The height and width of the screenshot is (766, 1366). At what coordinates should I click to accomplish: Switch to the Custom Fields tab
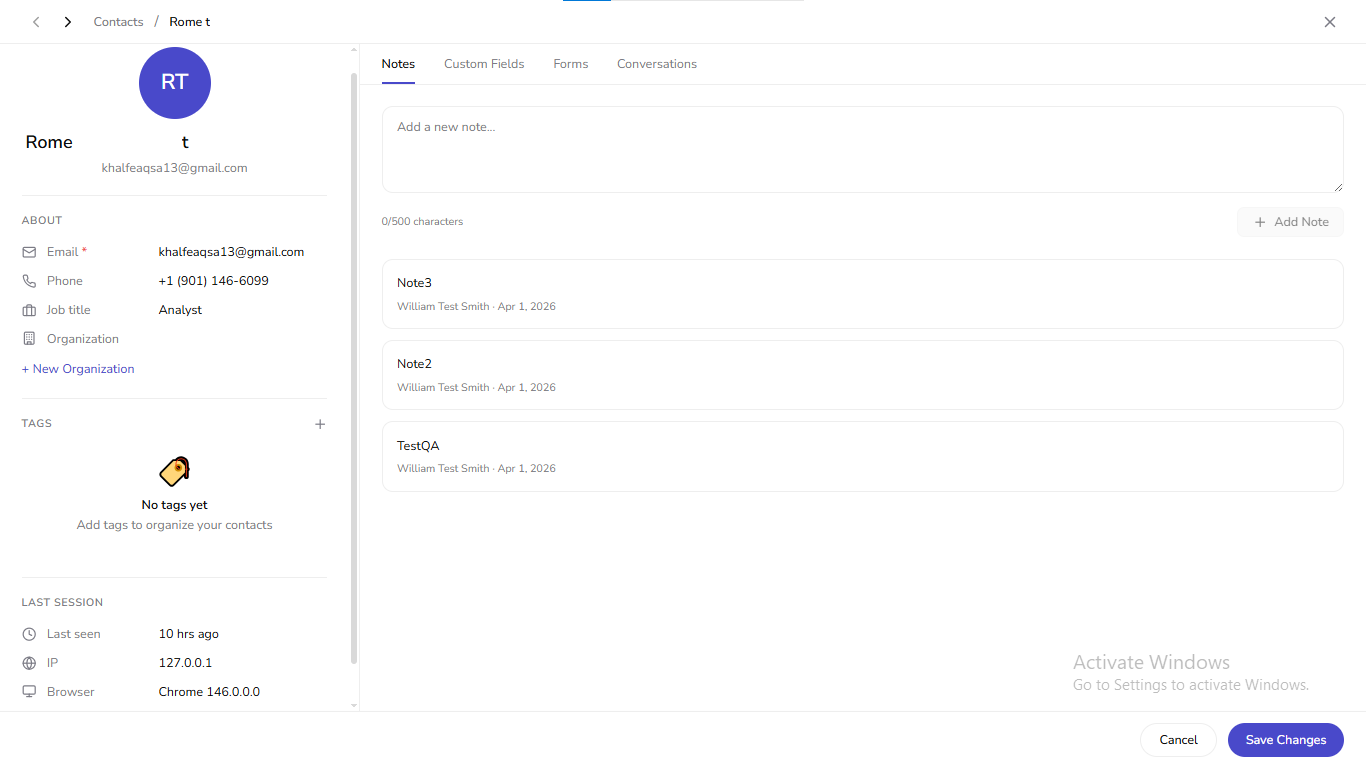coord(484,63)
